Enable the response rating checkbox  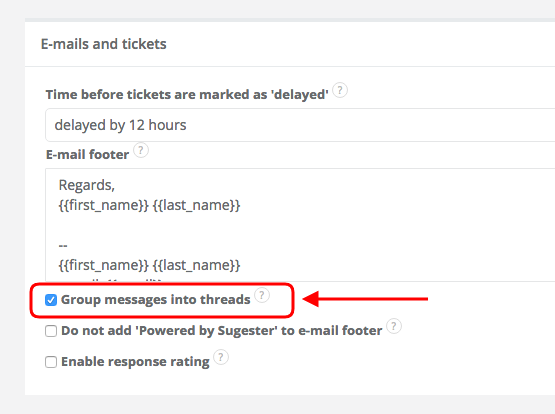tap(51, 362)
